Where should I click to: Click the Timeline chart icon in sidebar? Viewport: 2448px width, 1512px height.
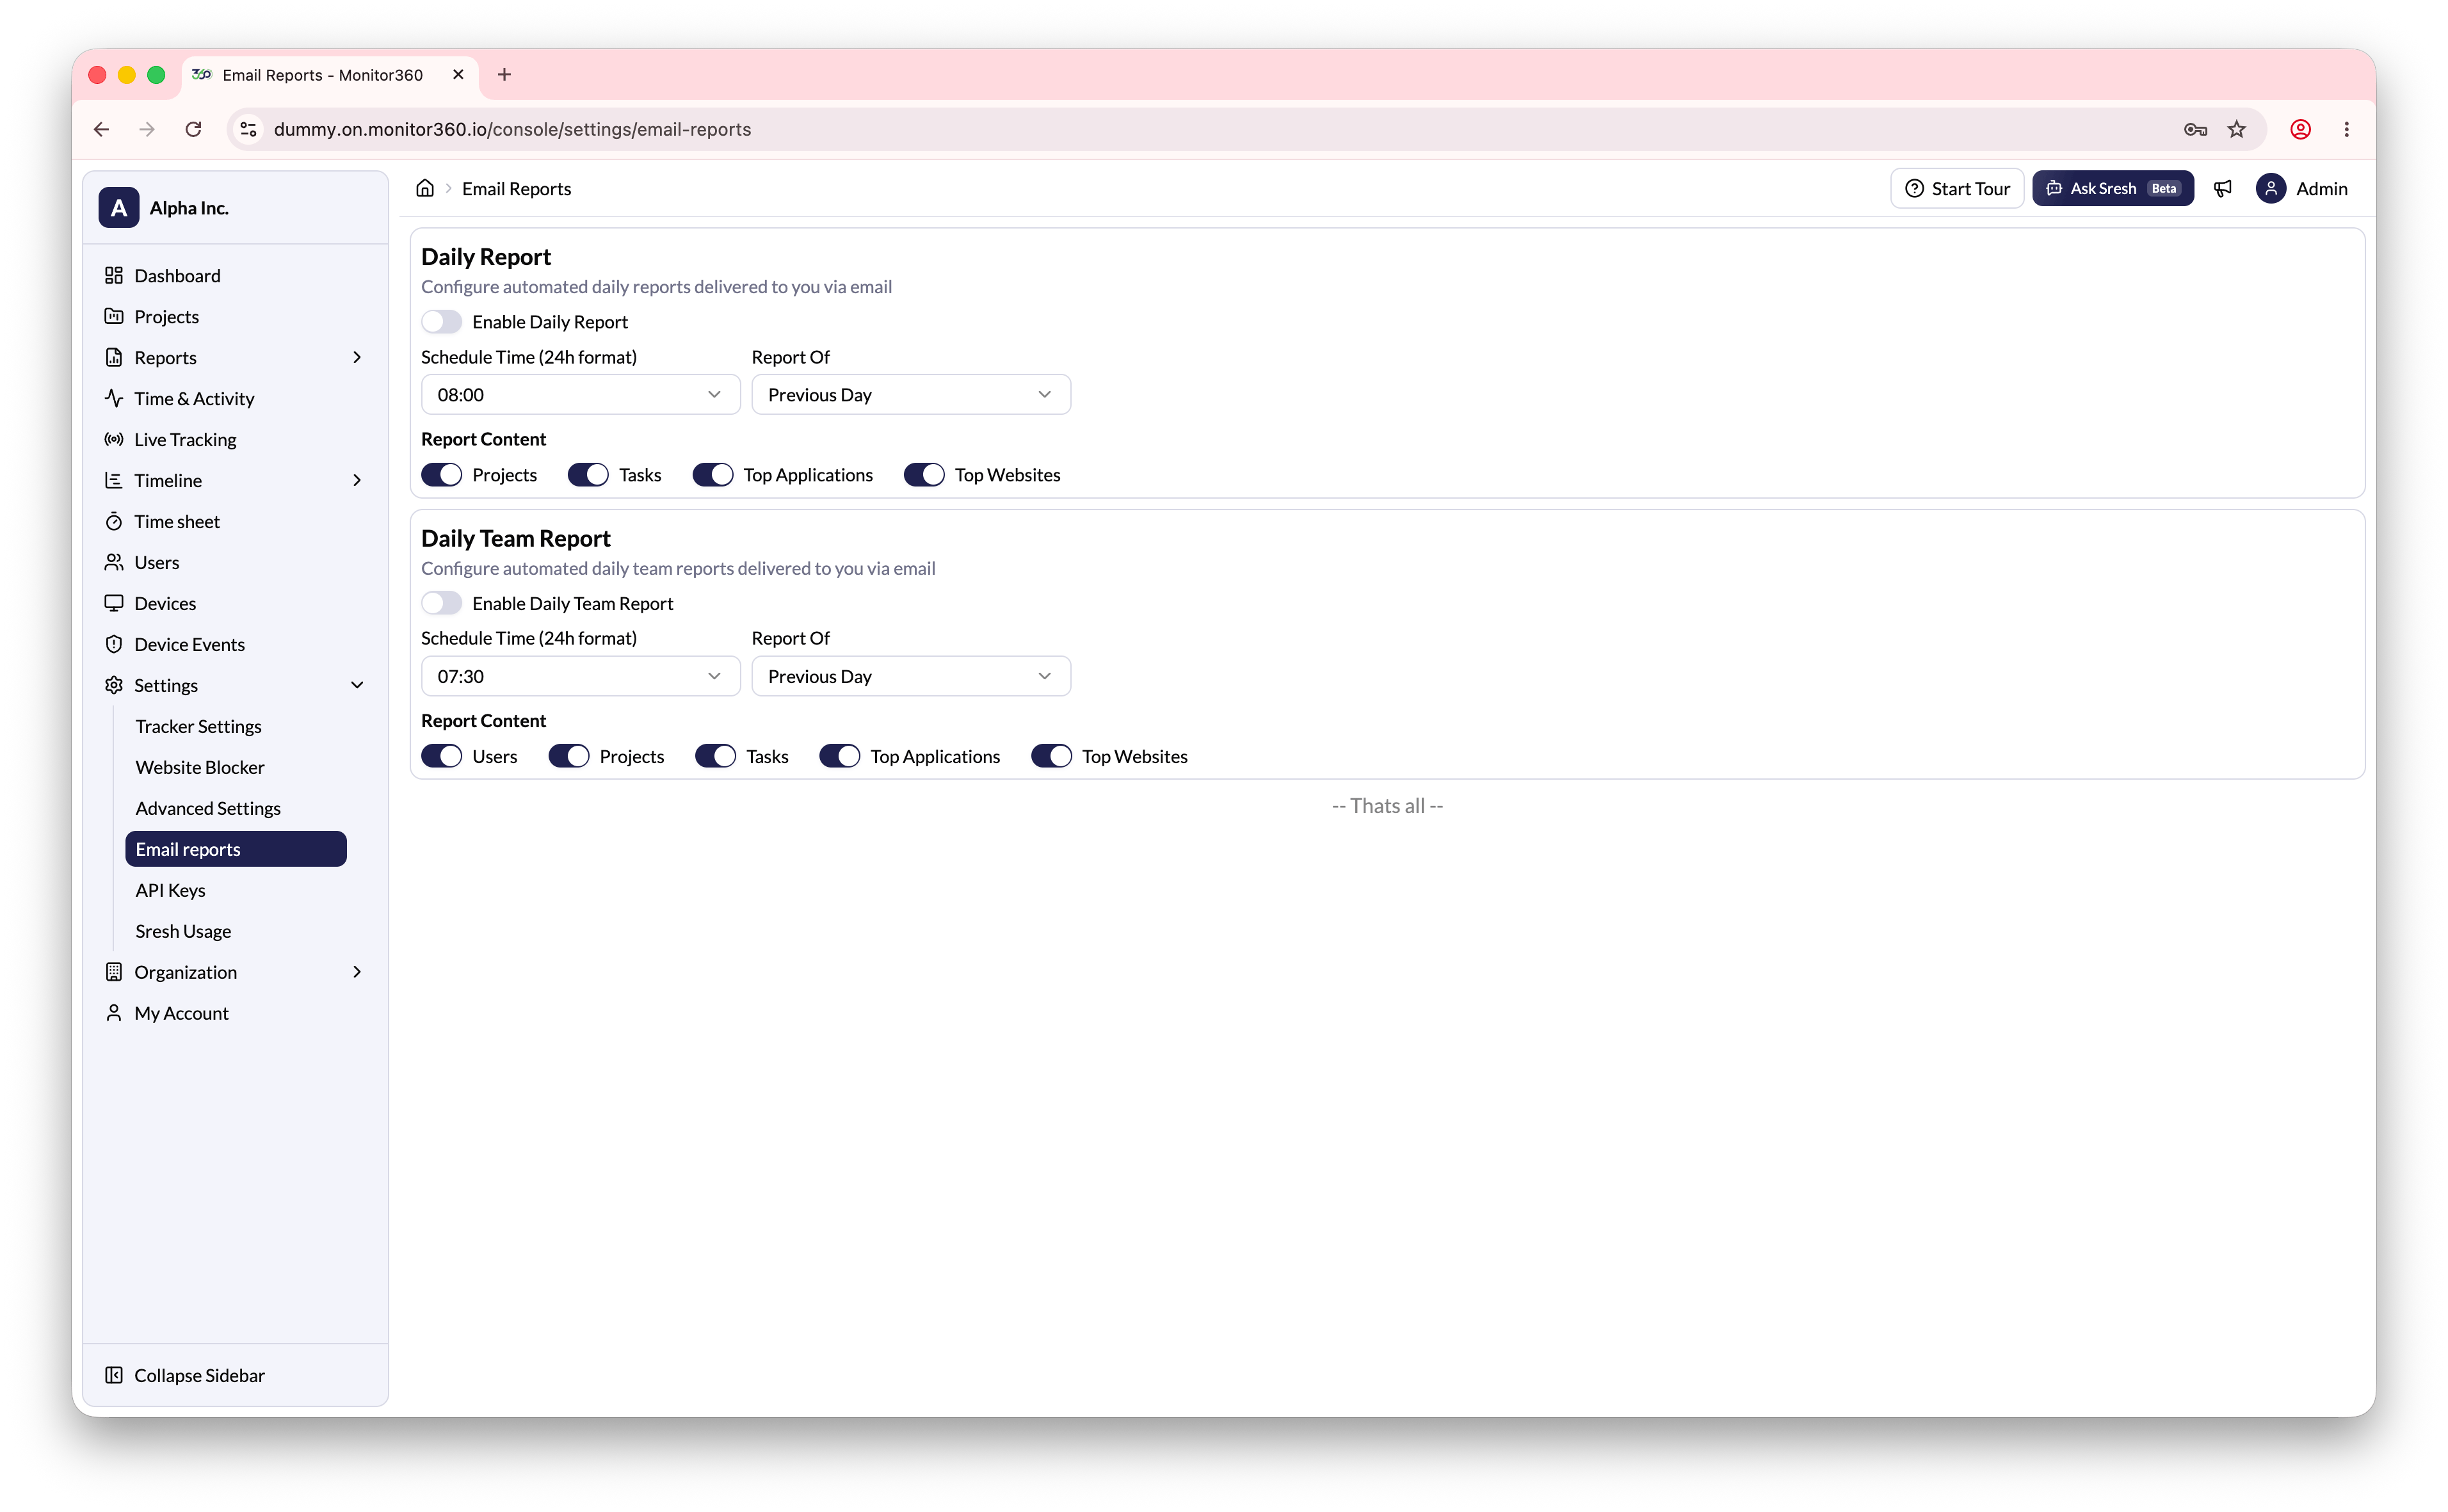(x=114, y=480)
